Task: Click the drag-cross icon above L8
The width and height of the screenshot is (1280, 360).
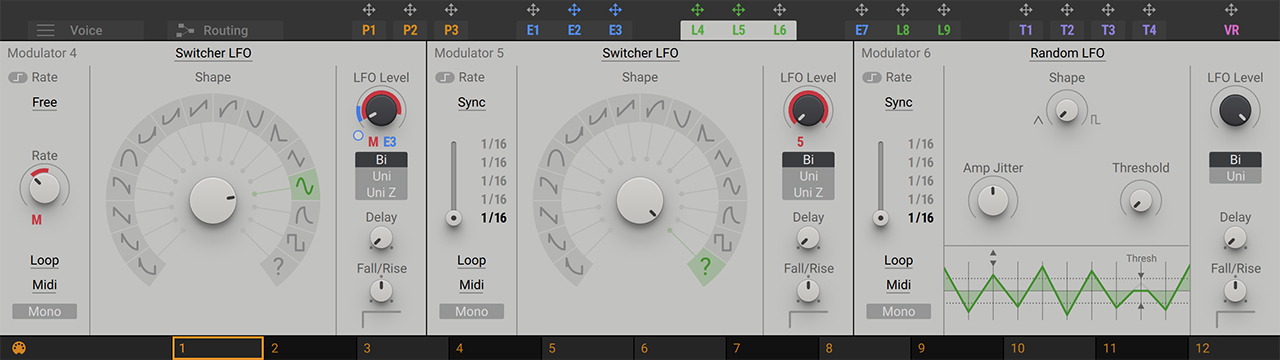Action: point(903,10)
